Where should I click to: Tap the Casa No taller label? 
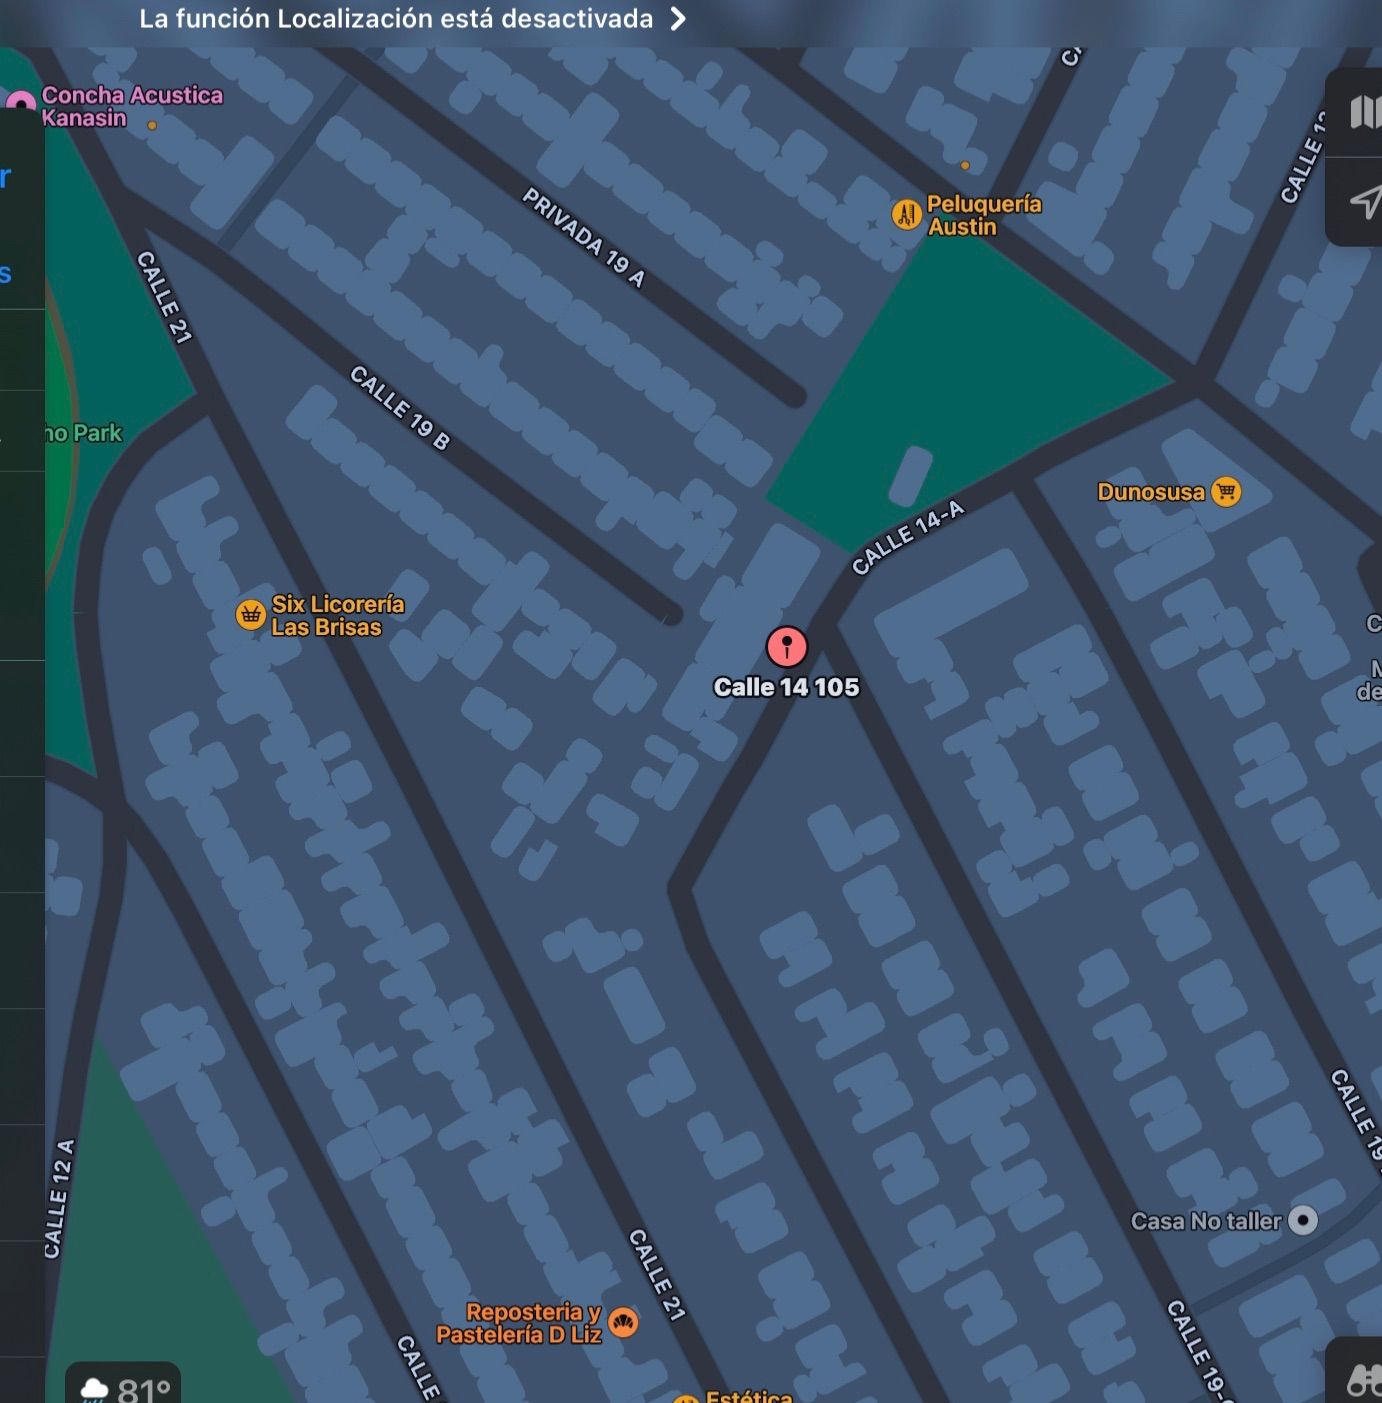(x=1206, y=1221)
